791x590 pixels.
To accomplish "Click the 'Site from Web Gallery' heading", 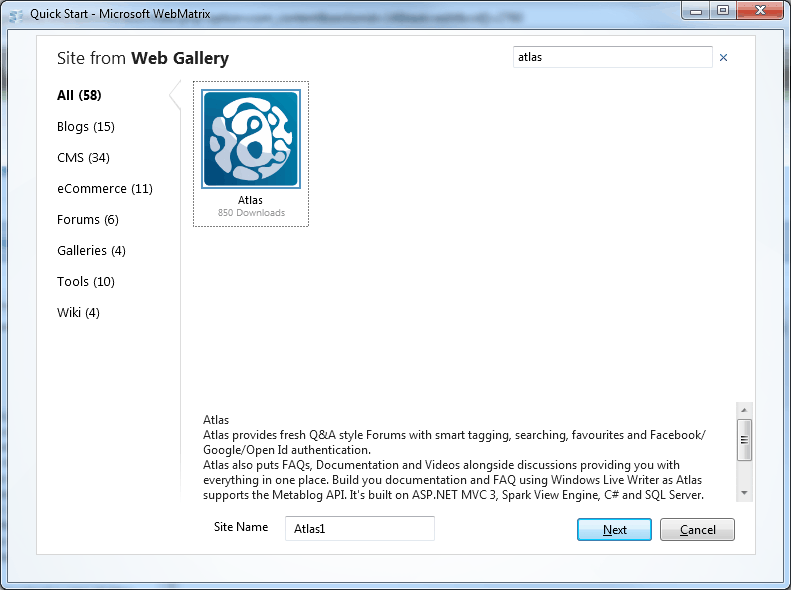I will (x=143, y=58).
